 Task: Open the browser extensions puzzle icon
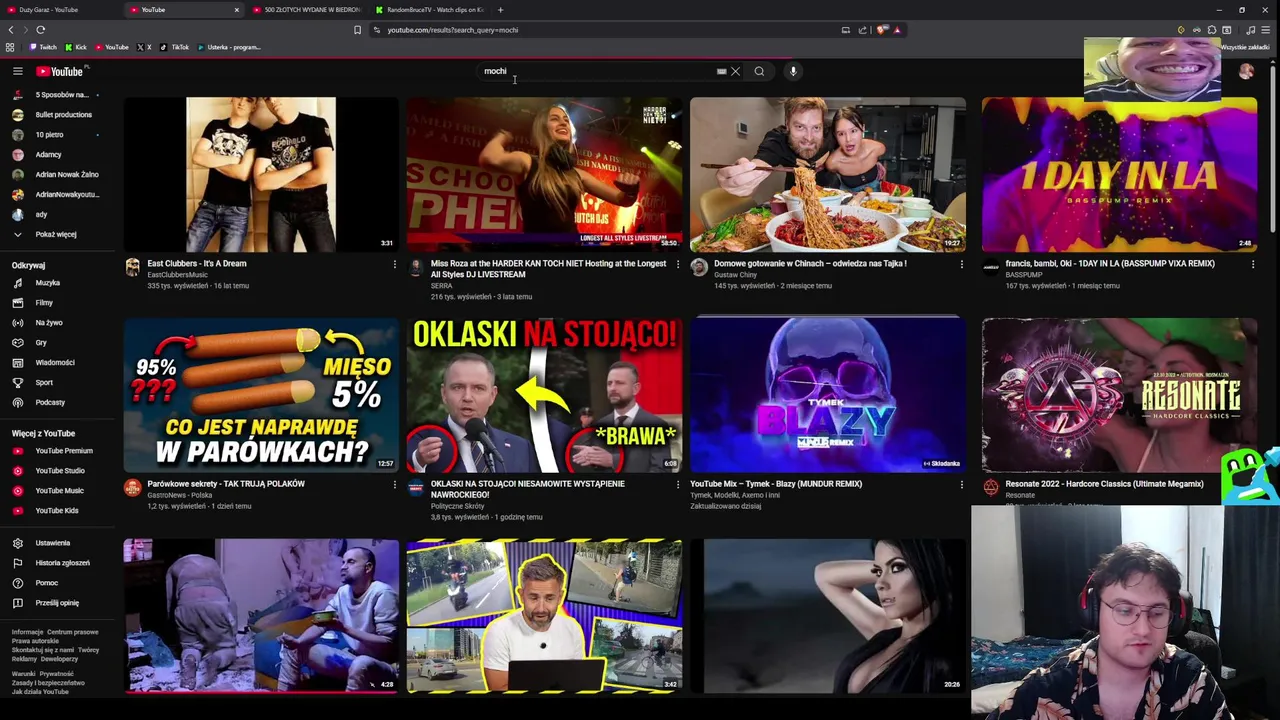click(1211, 30)
